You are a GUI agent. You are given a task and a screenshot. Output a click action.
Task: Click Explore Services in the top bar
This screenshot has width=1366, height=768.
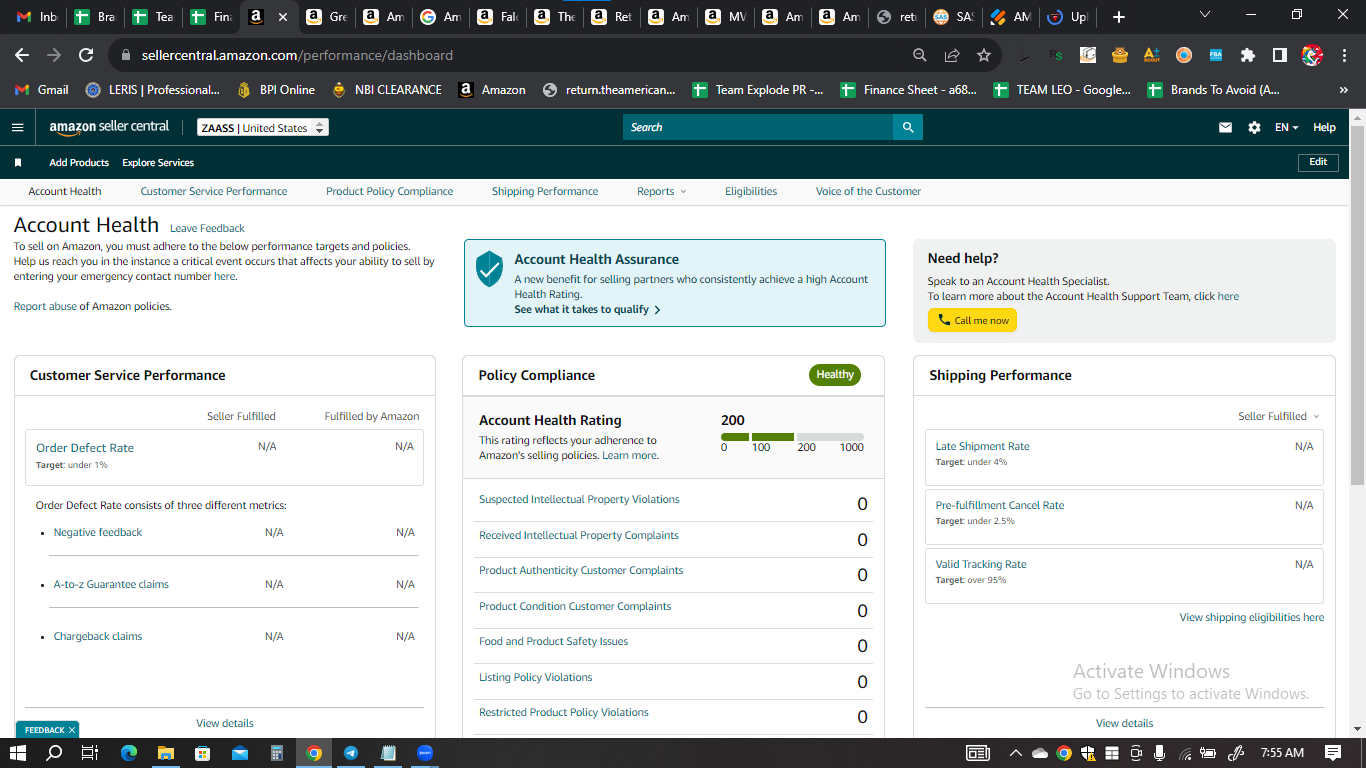pos(158,162)
